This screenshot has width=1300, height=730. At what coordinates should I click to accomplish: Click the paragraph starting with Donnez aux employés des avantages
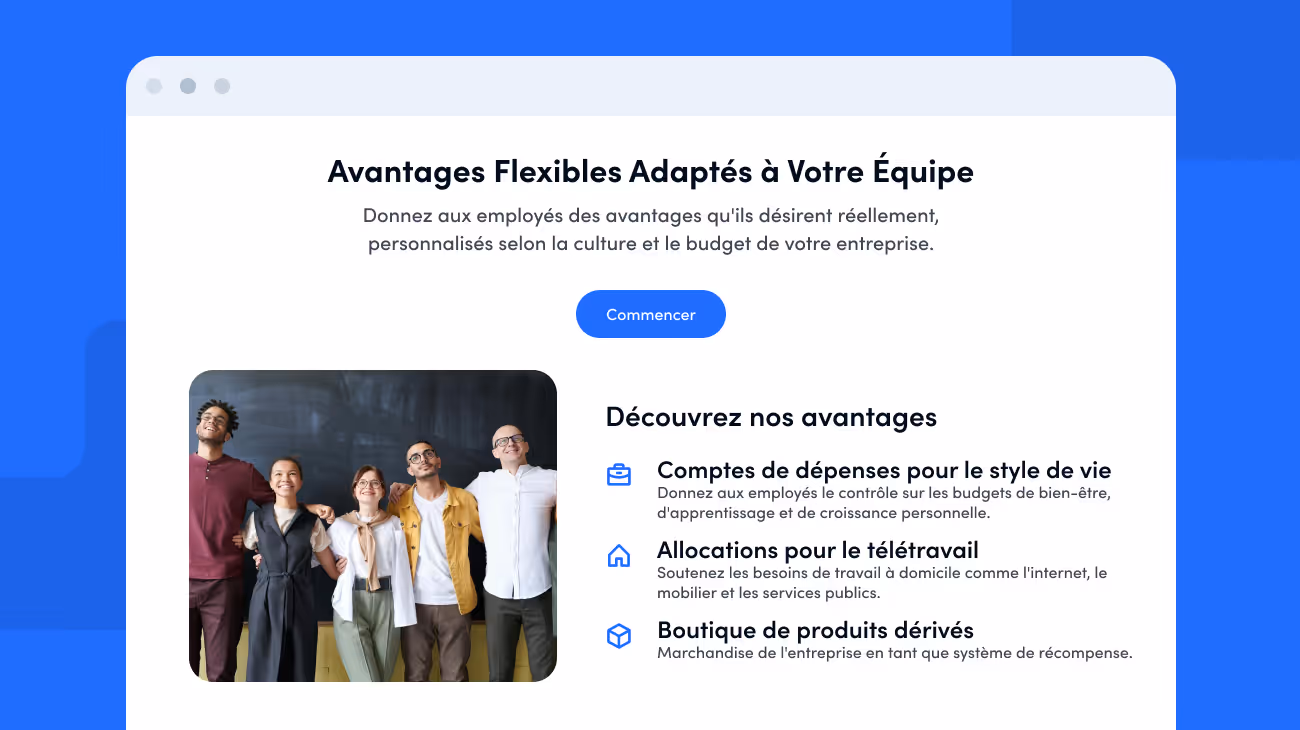coord(651,229)
